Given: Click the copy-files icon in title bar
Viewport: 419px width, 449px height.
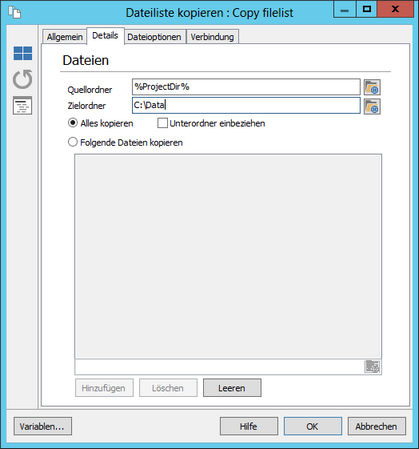Looking at the screenshot, I should pyautogui.click(x=14, y=12).
